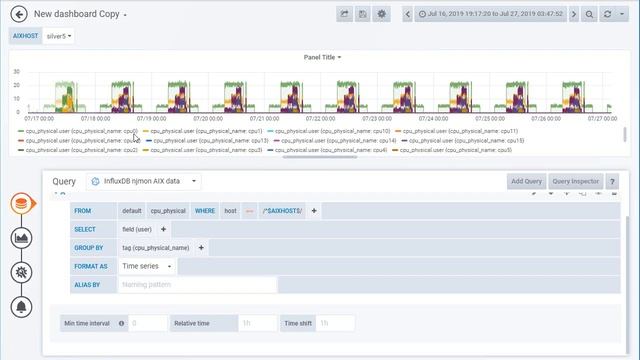
Task: Click the Min time interval input
Action: coord(148,323)
